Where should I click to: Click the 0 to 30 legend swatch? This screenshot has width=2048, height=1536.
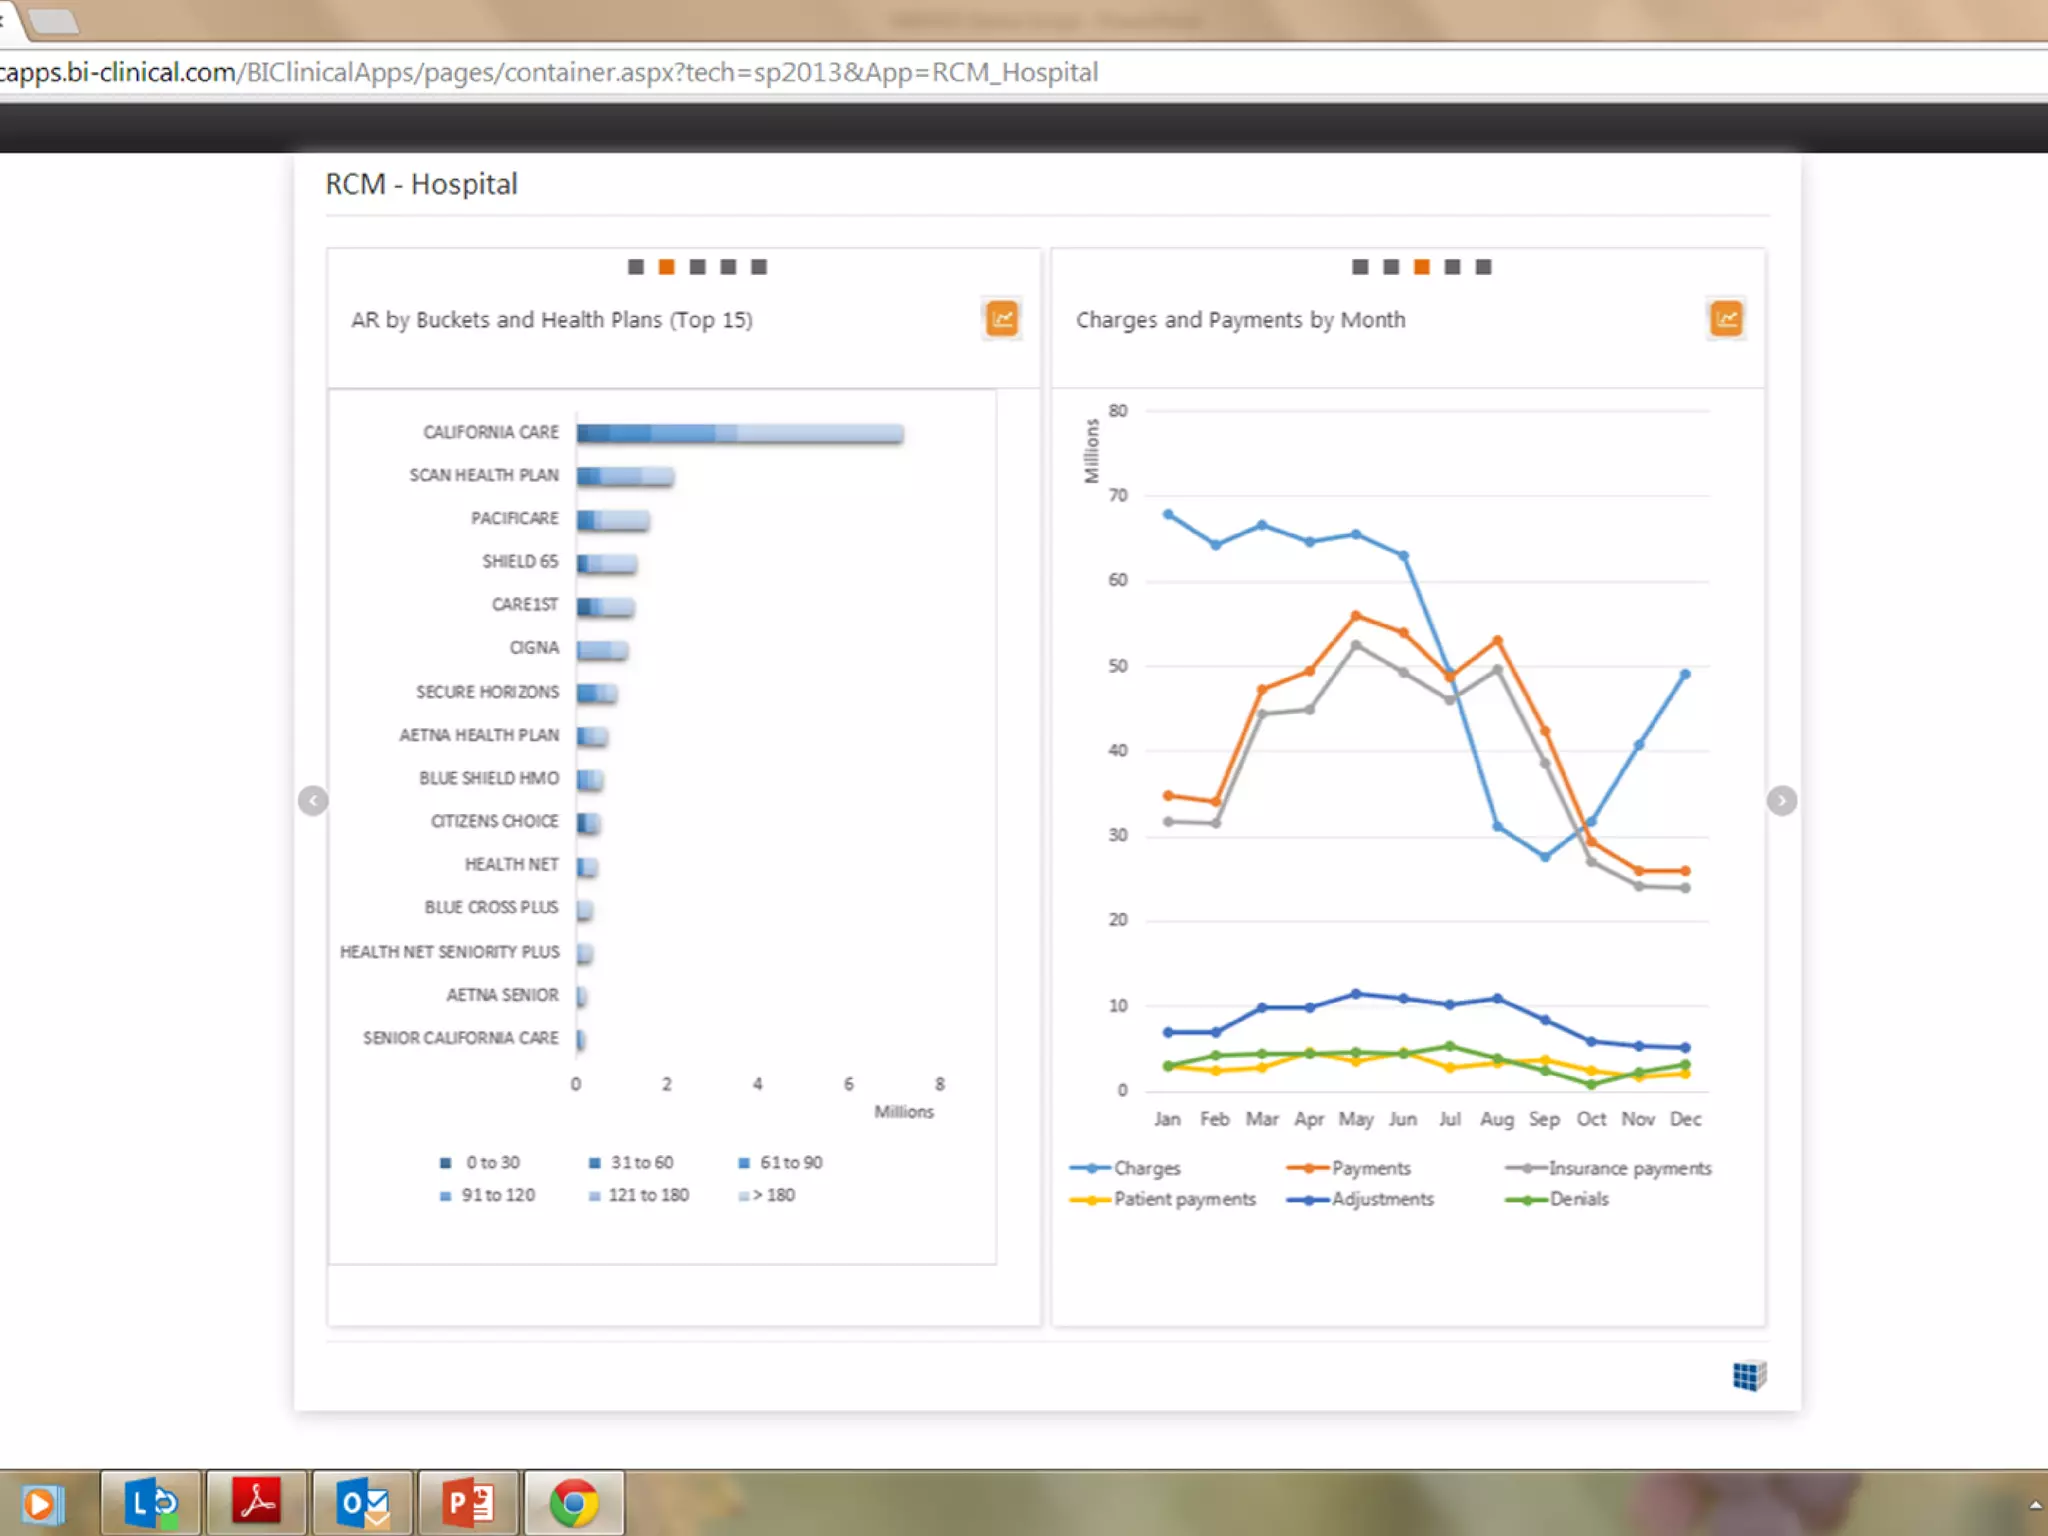[x=446, y=1163]
